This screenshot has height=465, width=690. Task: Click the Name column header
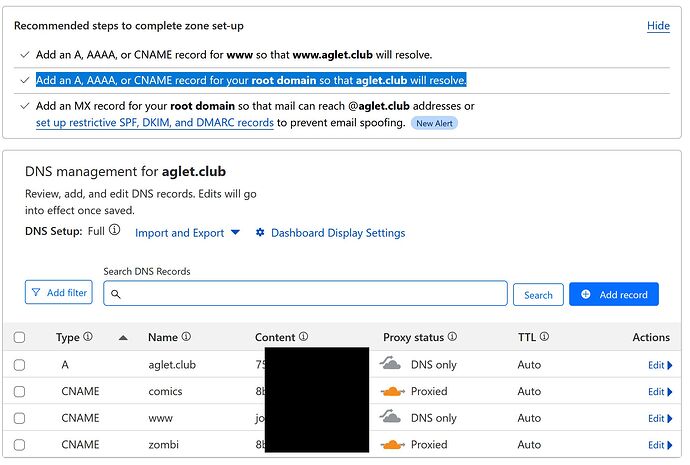163,337
